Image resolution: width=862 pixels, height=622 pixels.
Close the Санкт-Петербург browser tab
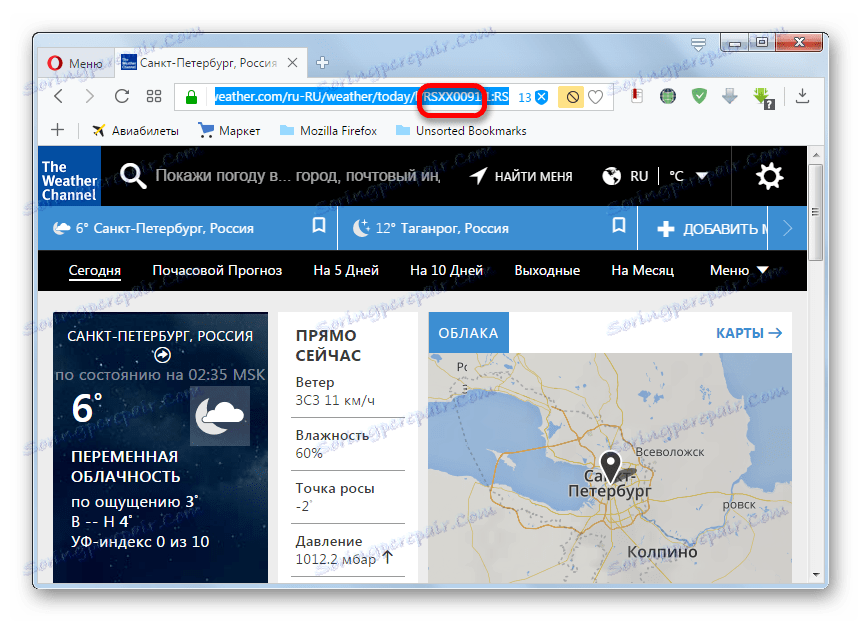click(292, 63)
